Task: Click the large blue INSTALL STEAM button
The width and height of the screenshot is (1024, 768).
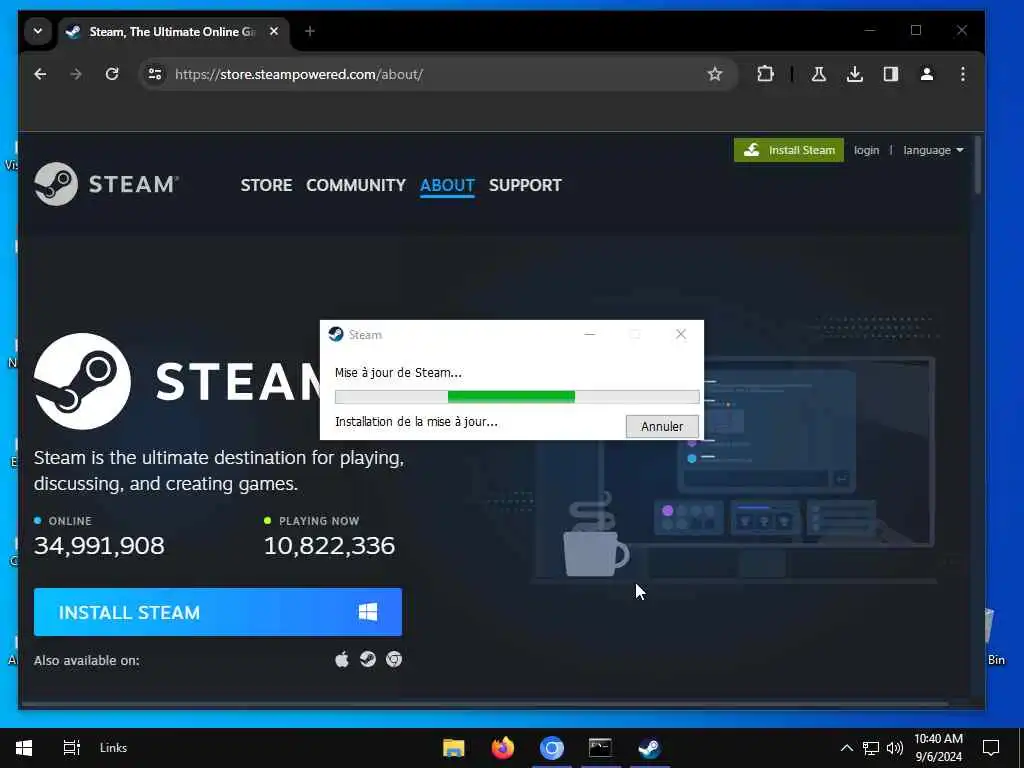Action: [217, 612]
